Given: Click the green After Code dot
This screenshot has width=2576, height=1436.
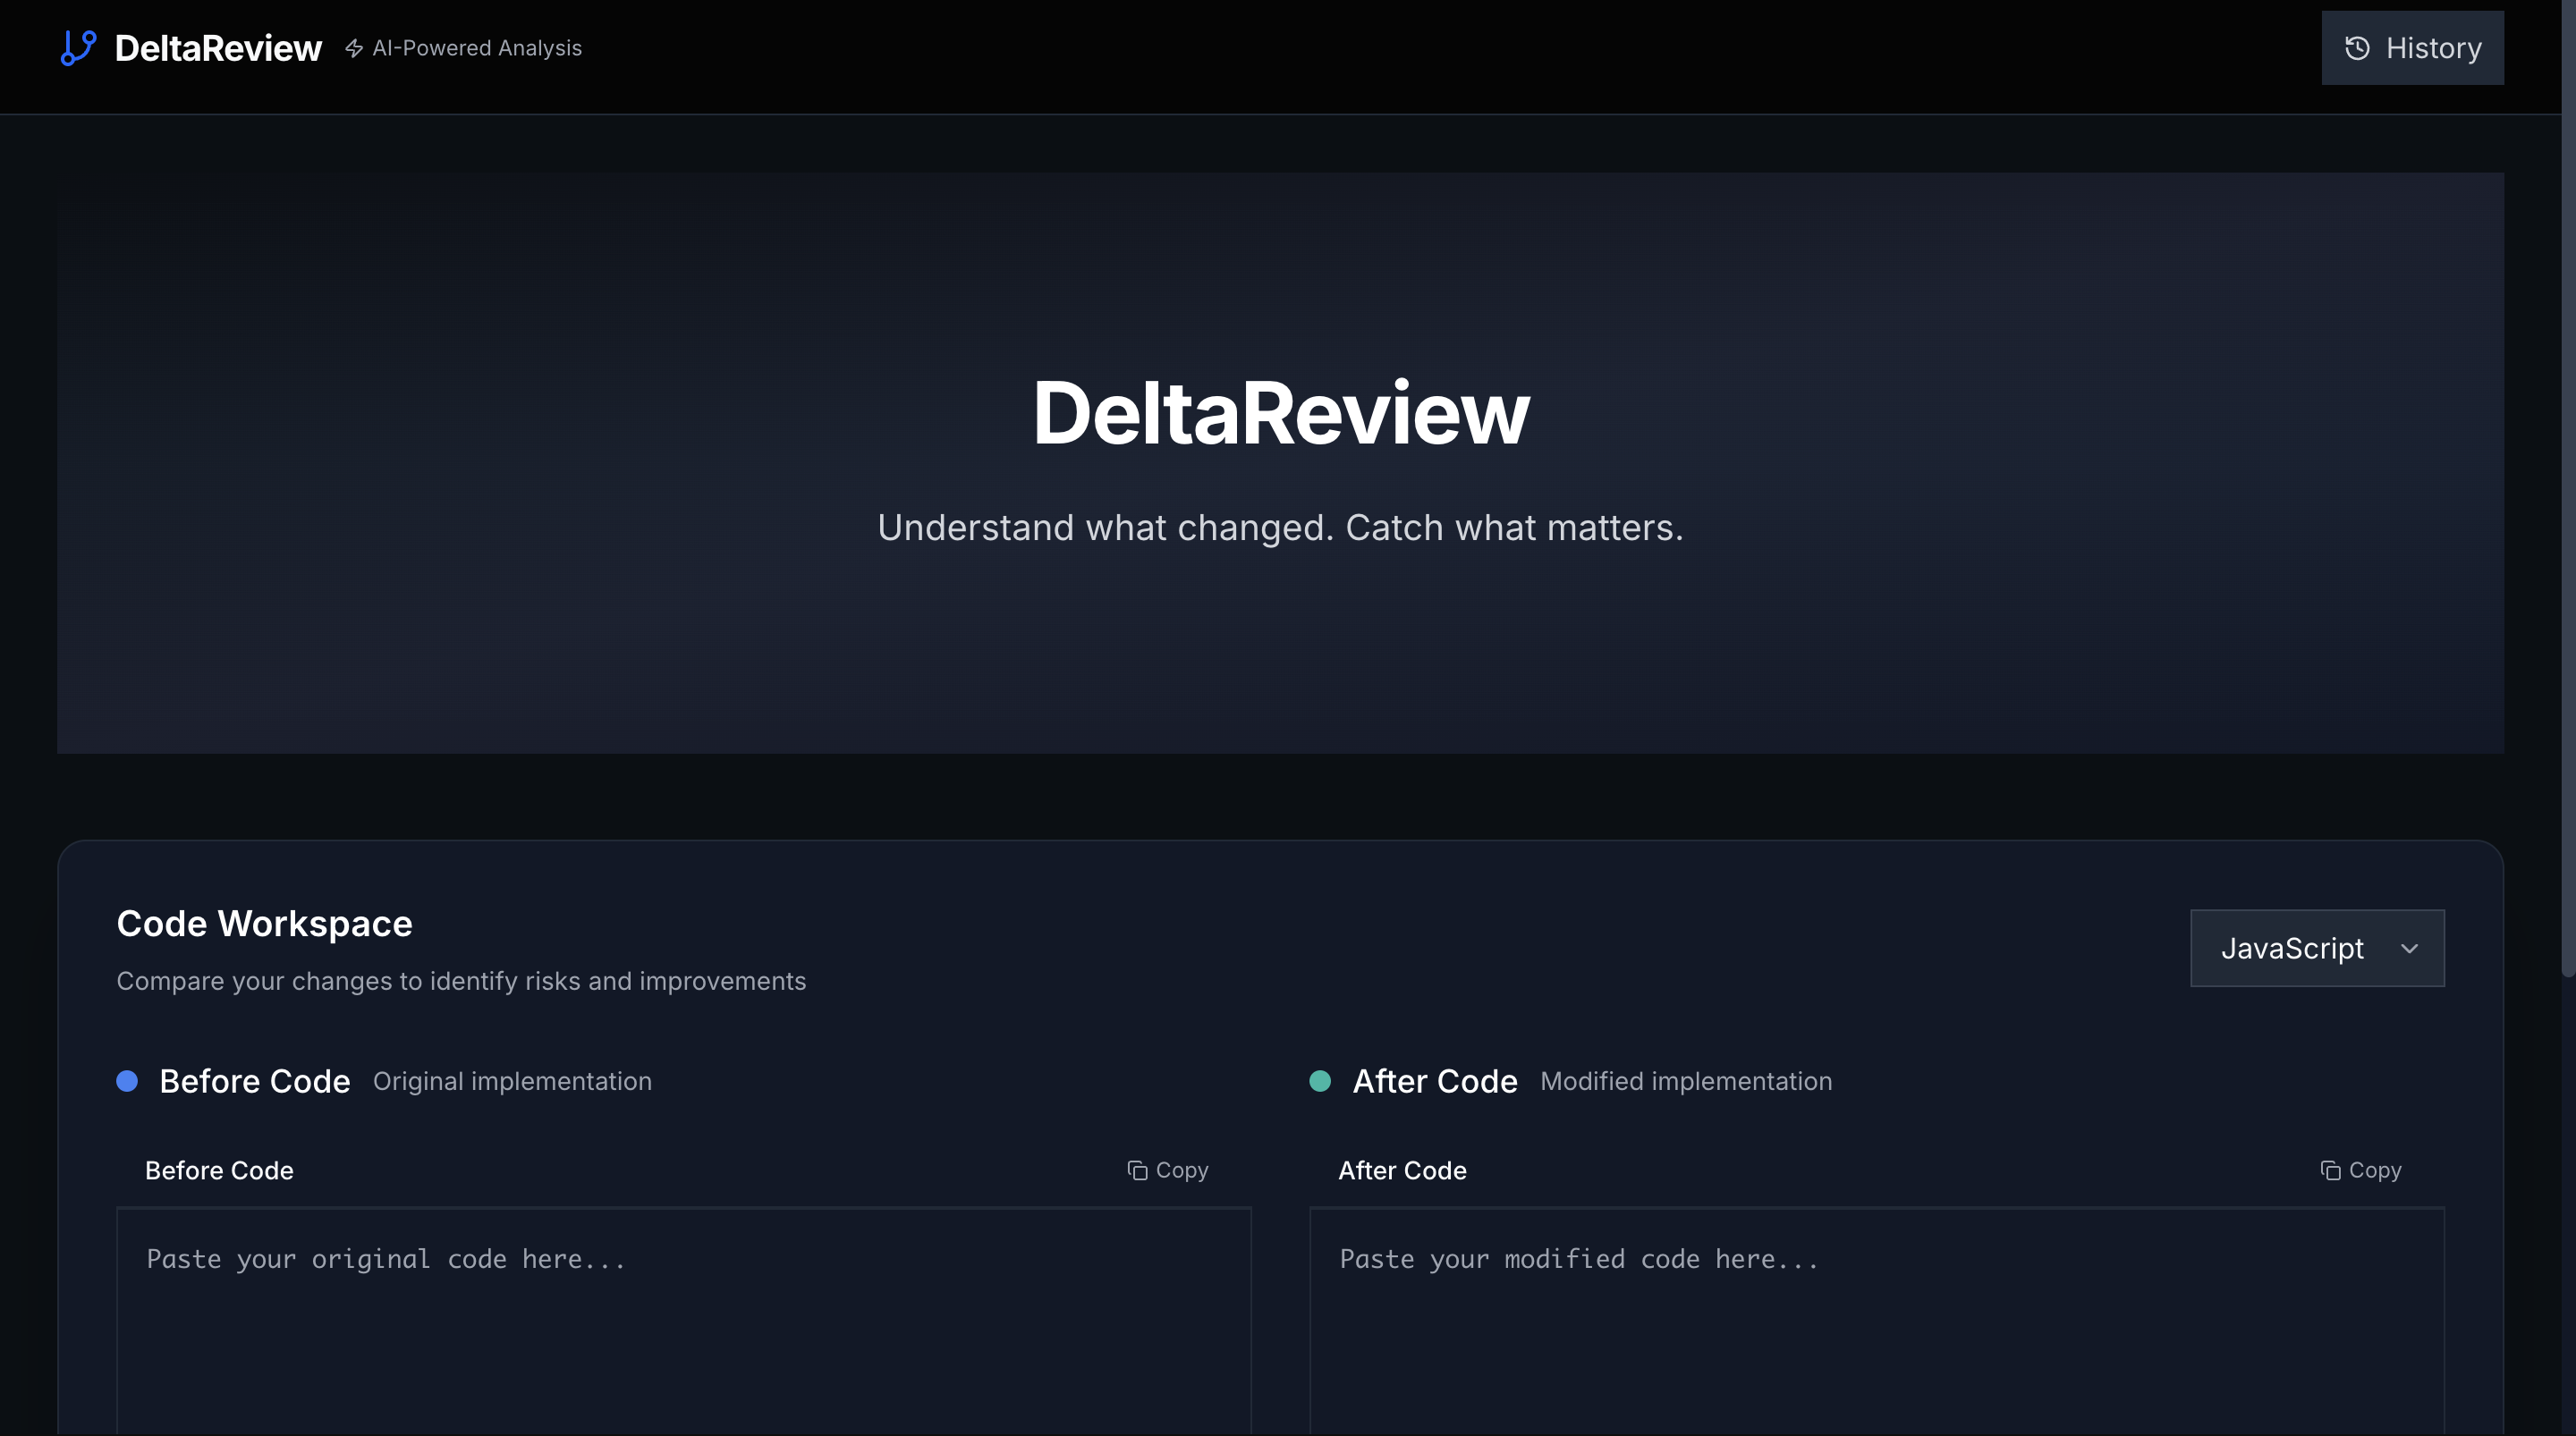Looking at the screenshot, I should pyautogui.click(x=1320, y=1081).
